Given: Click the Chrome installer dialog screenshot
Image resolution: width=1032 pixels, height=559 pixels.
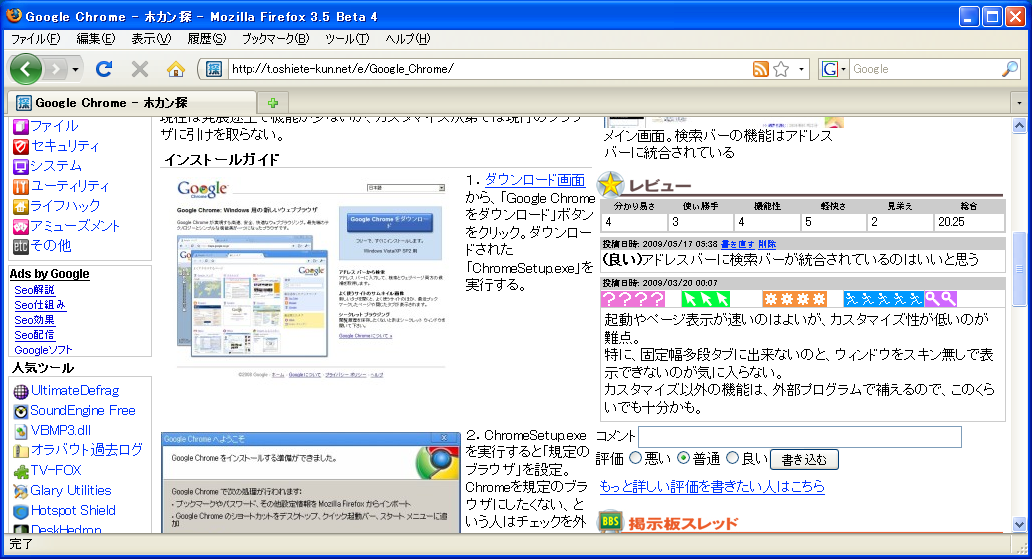Looking at the screenshot, I should coord(311,483).
